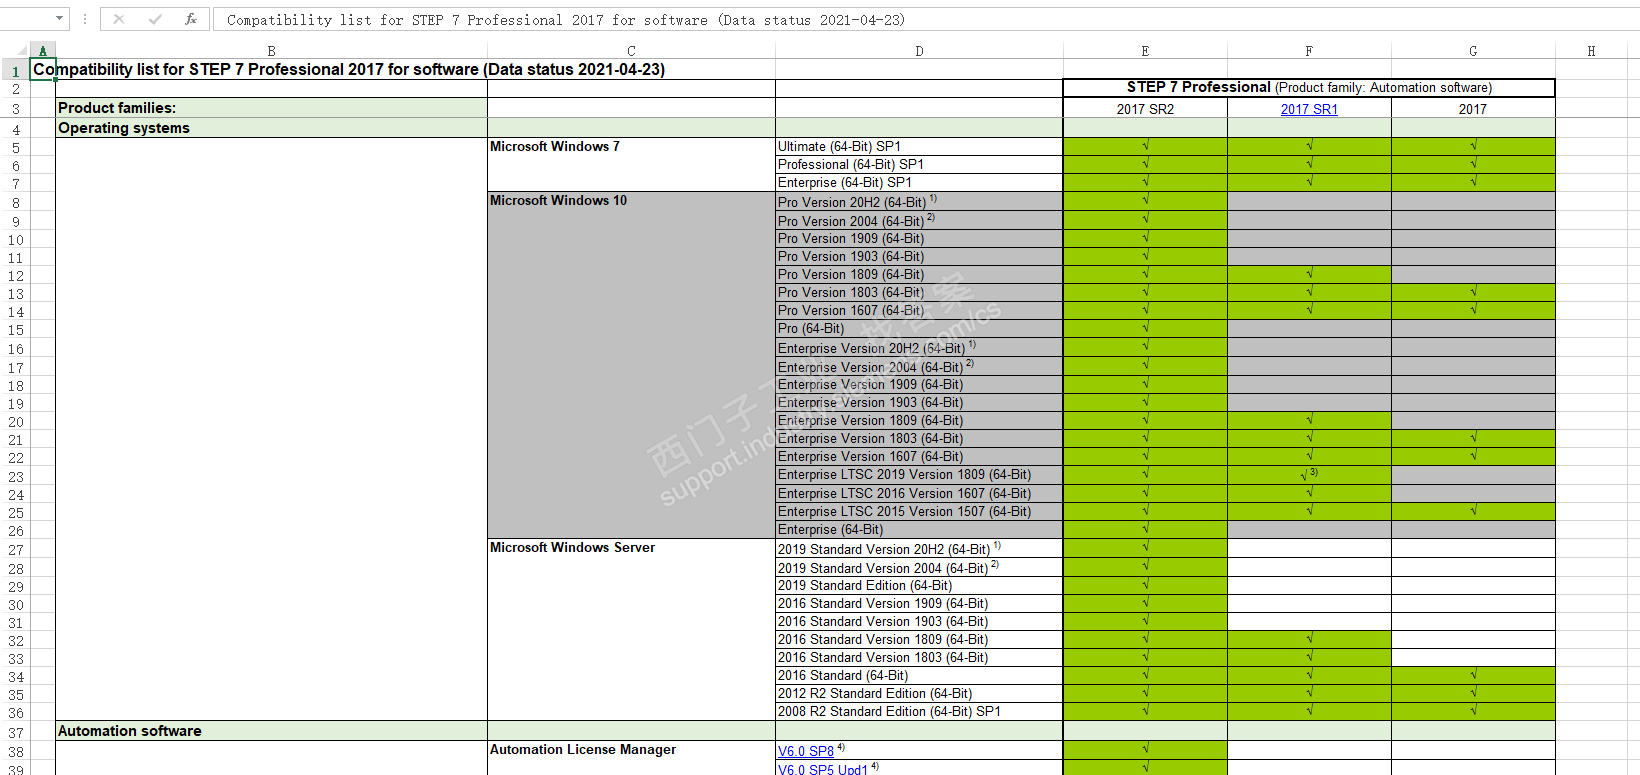Click 'Pro Version 1909 (64-Bit)' cell
The height and width of the screenshot is (775, 1640).
919,238
